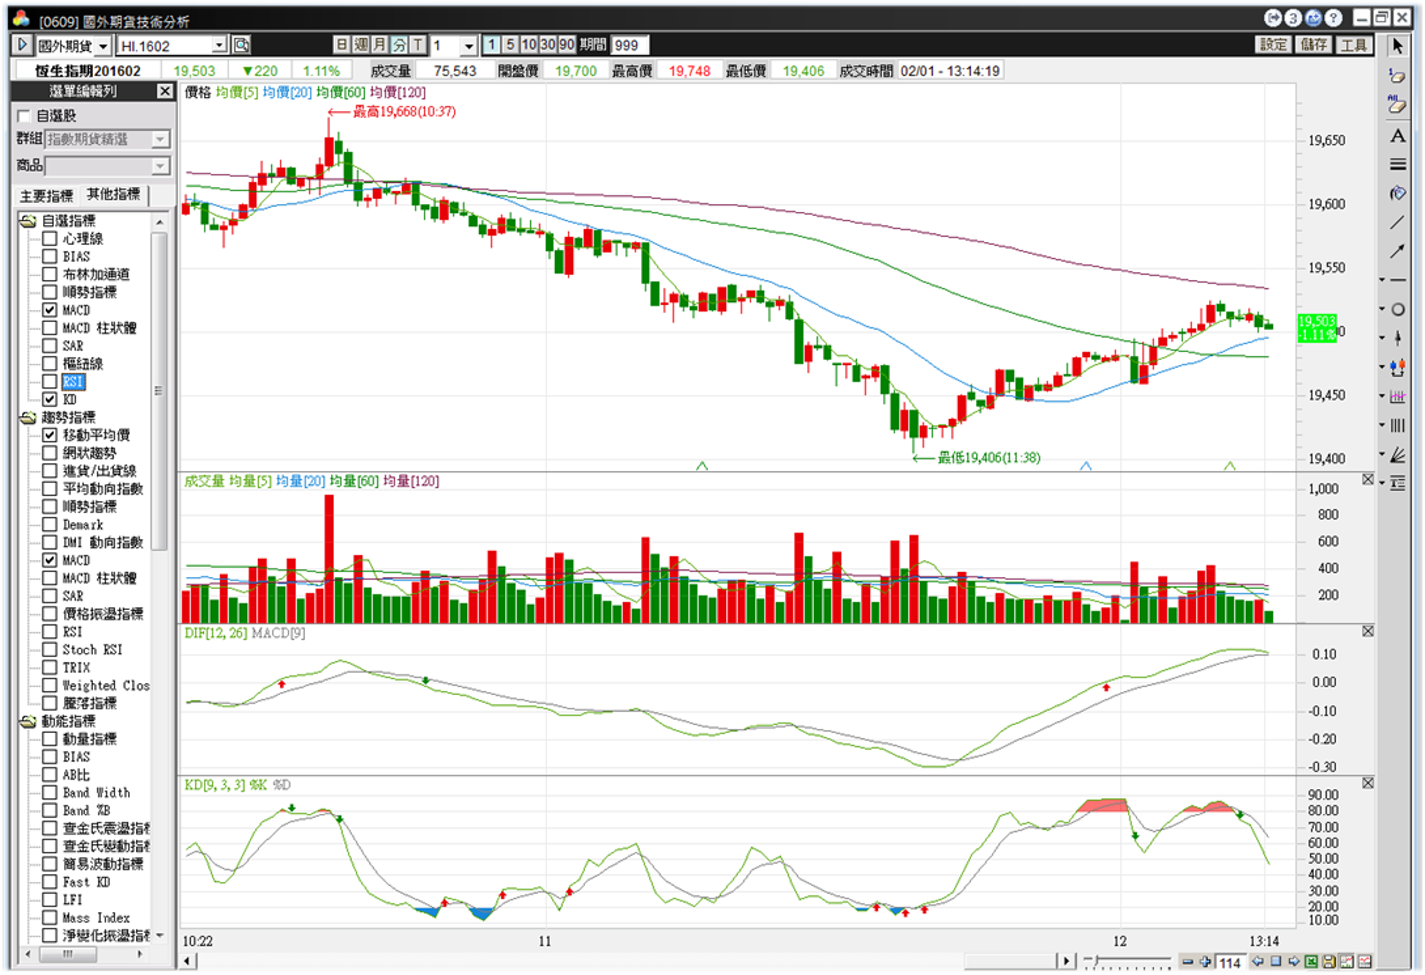1425x975 pixels.
Task: Click the indicator list vertical scrollbar
Action: (158, 390)
